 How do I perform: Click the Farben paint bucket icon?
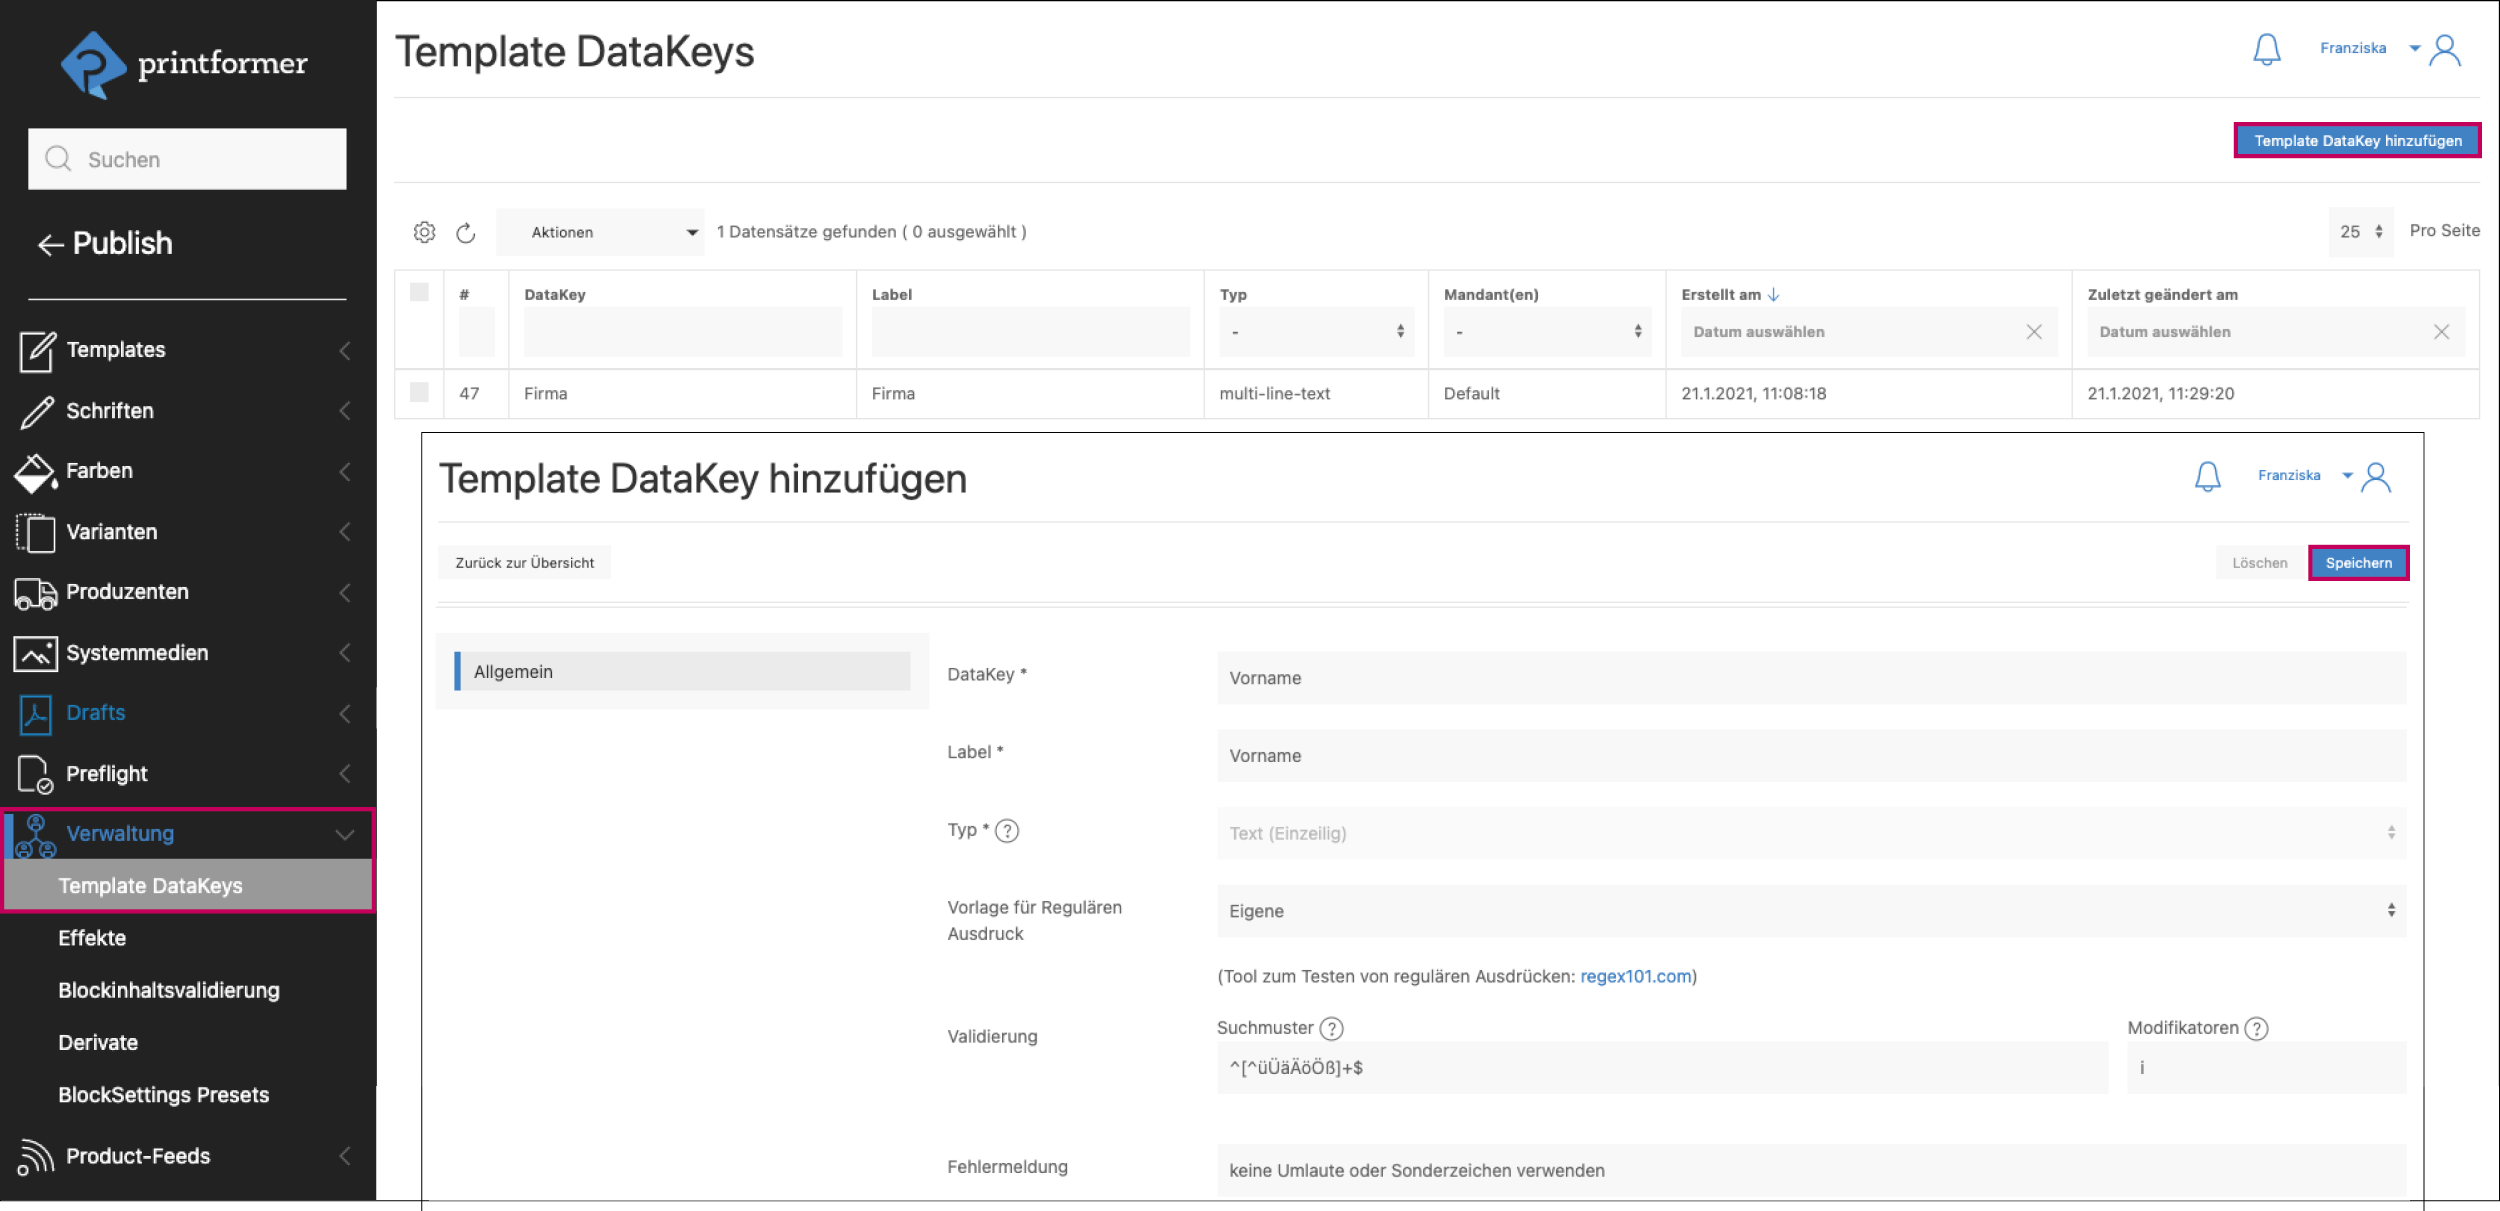tap(34, 472)
